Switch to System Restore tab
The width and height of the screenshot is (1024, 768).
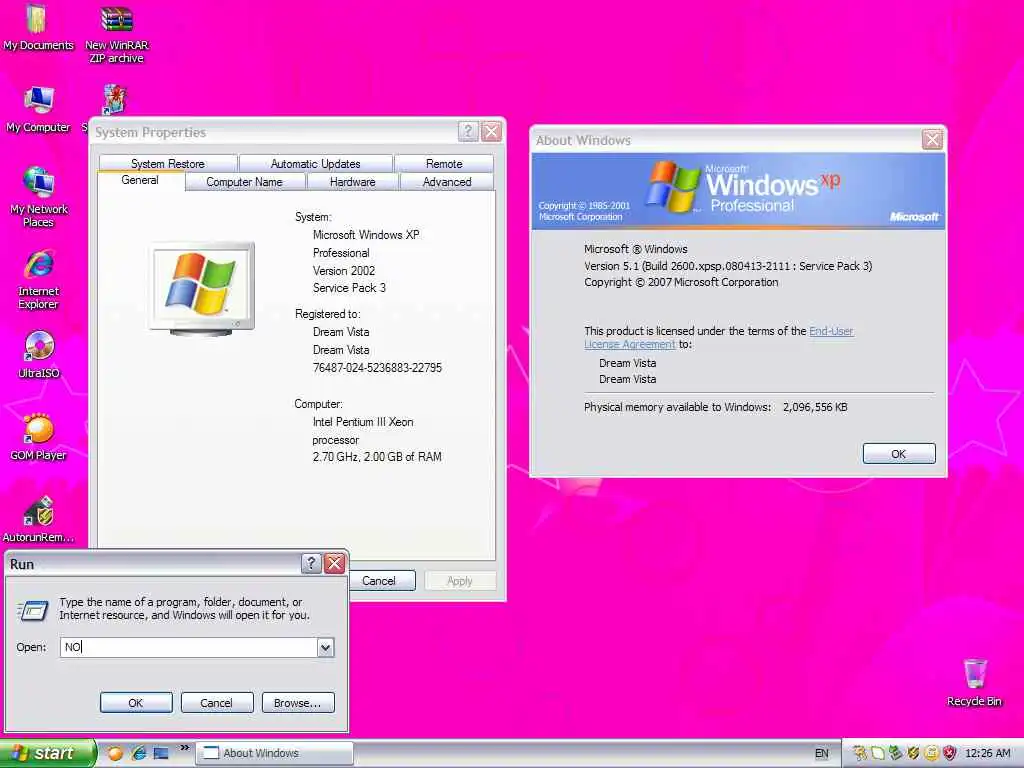pyautogui.click(x=168, y=163)
